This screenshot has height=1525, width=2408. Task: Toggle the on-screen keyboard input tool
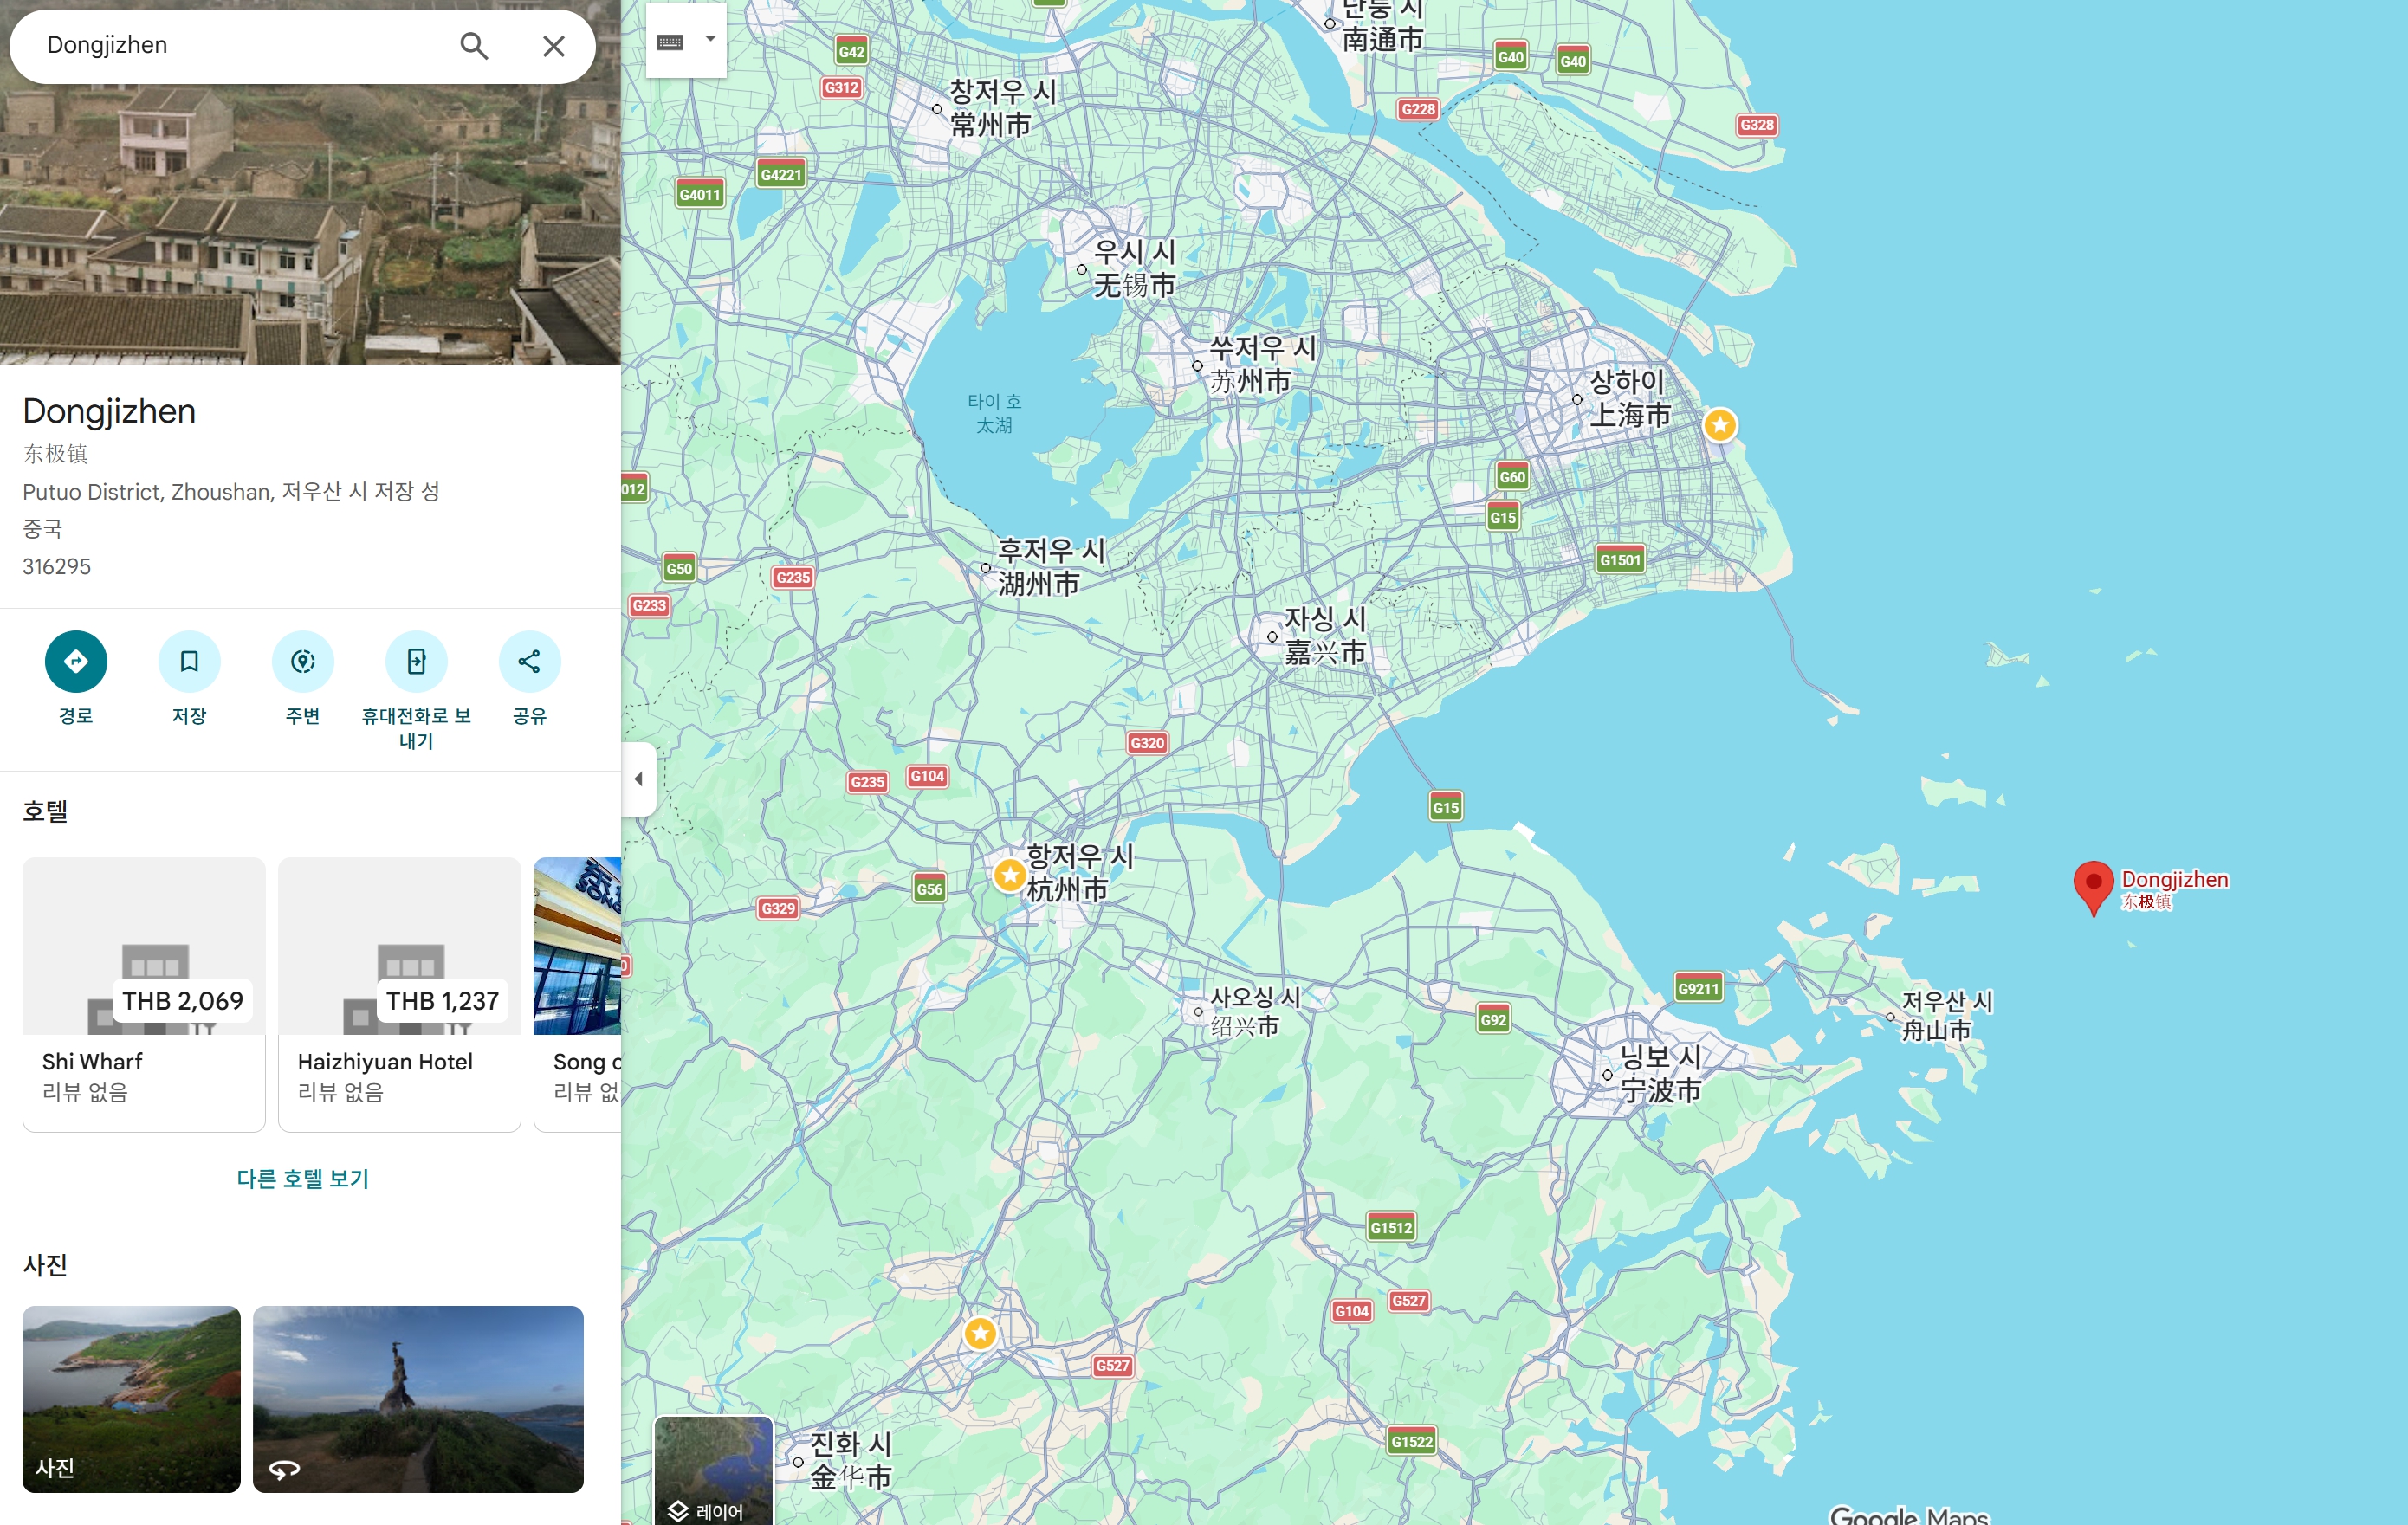tap(670, 41)
